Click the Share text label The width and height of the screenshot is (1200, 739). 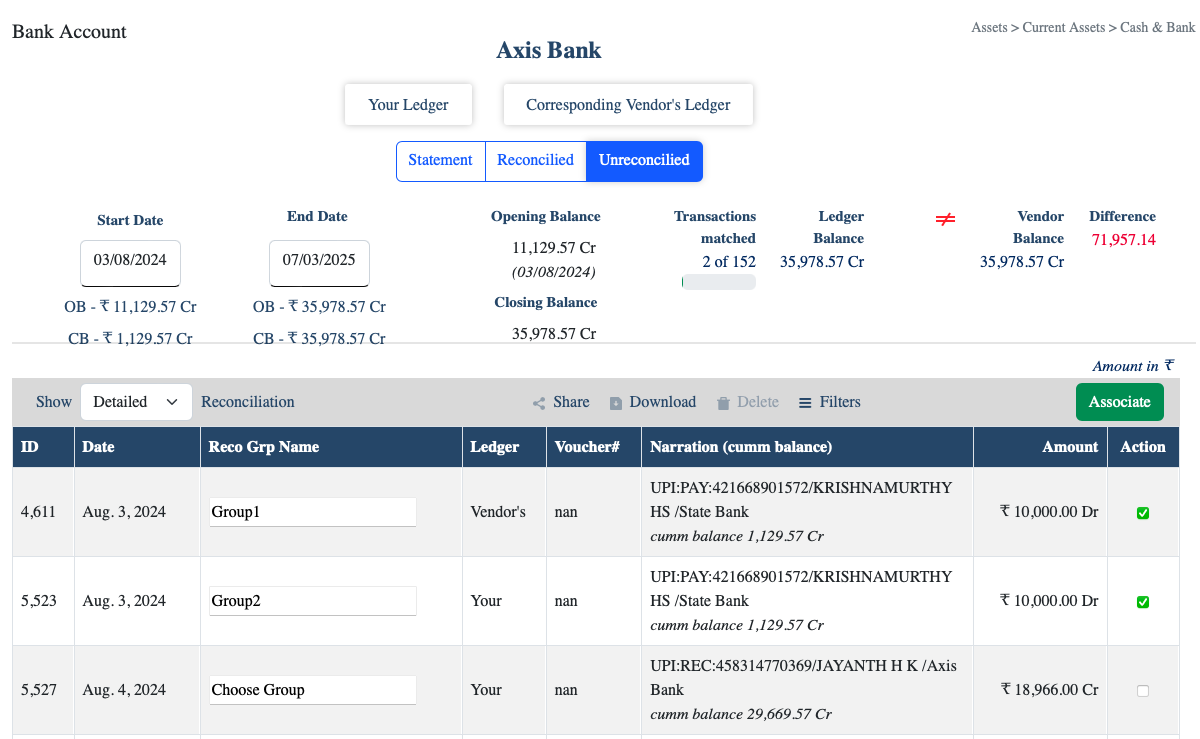point(571,402)
